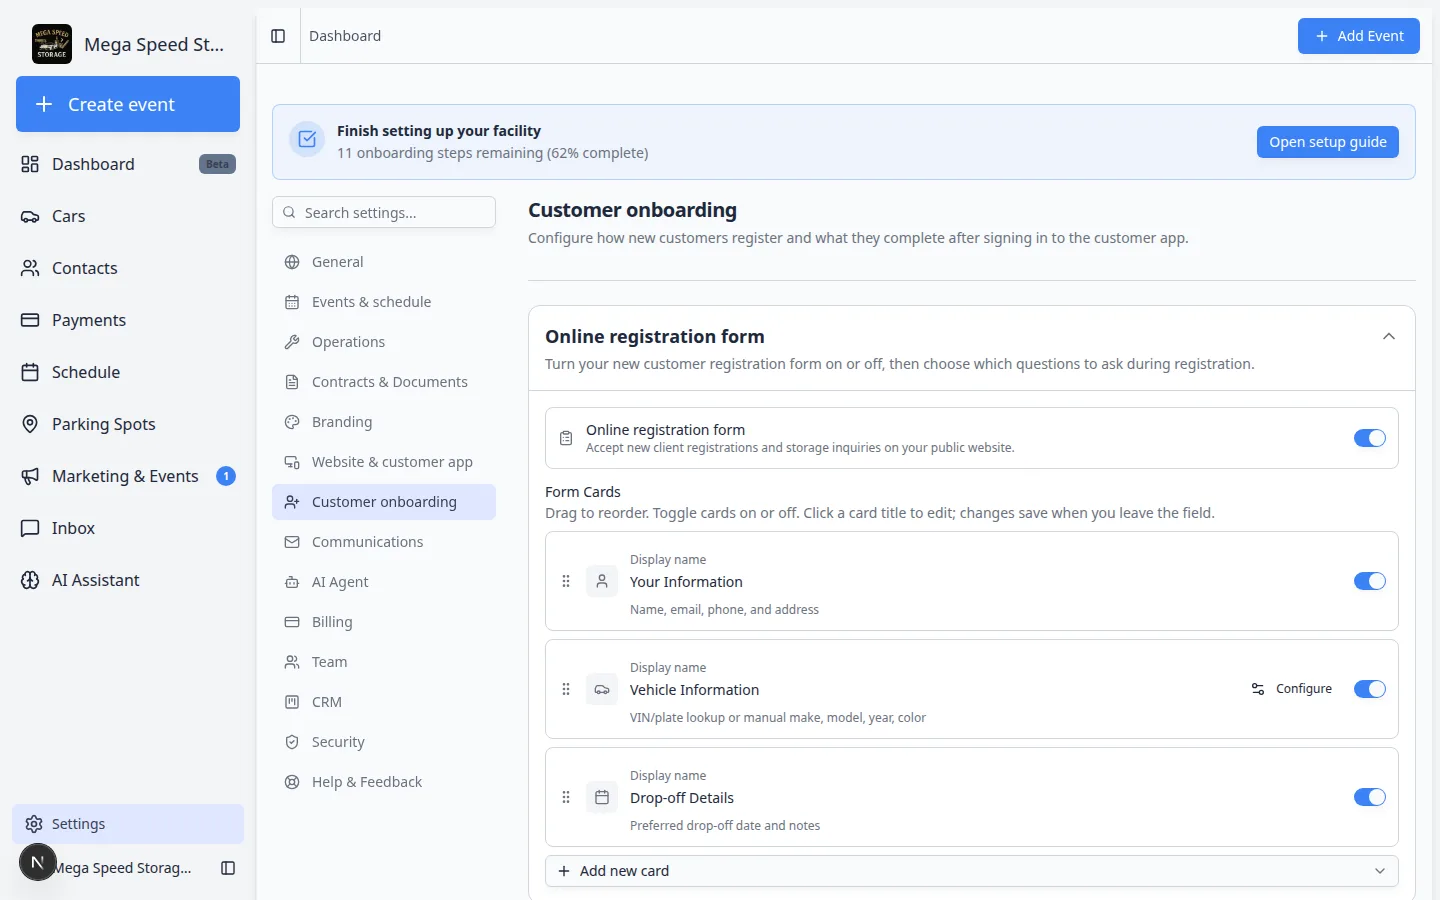Click the sliders icon next to Configure
This screenshot has width=1440, height=900.
1258,689
